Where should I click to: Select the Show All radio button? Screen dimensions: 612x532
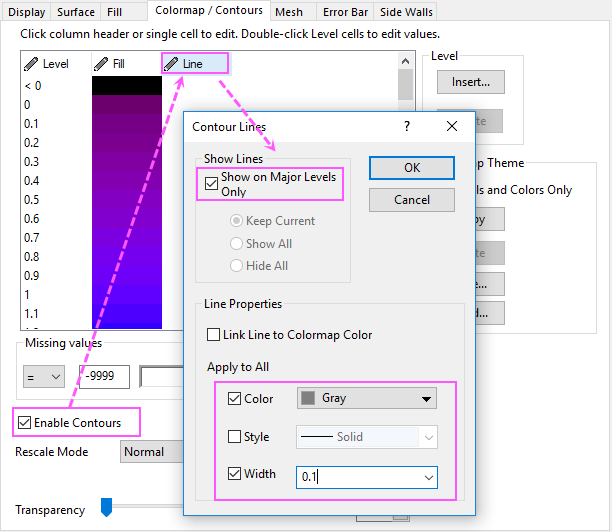[236, 244]
